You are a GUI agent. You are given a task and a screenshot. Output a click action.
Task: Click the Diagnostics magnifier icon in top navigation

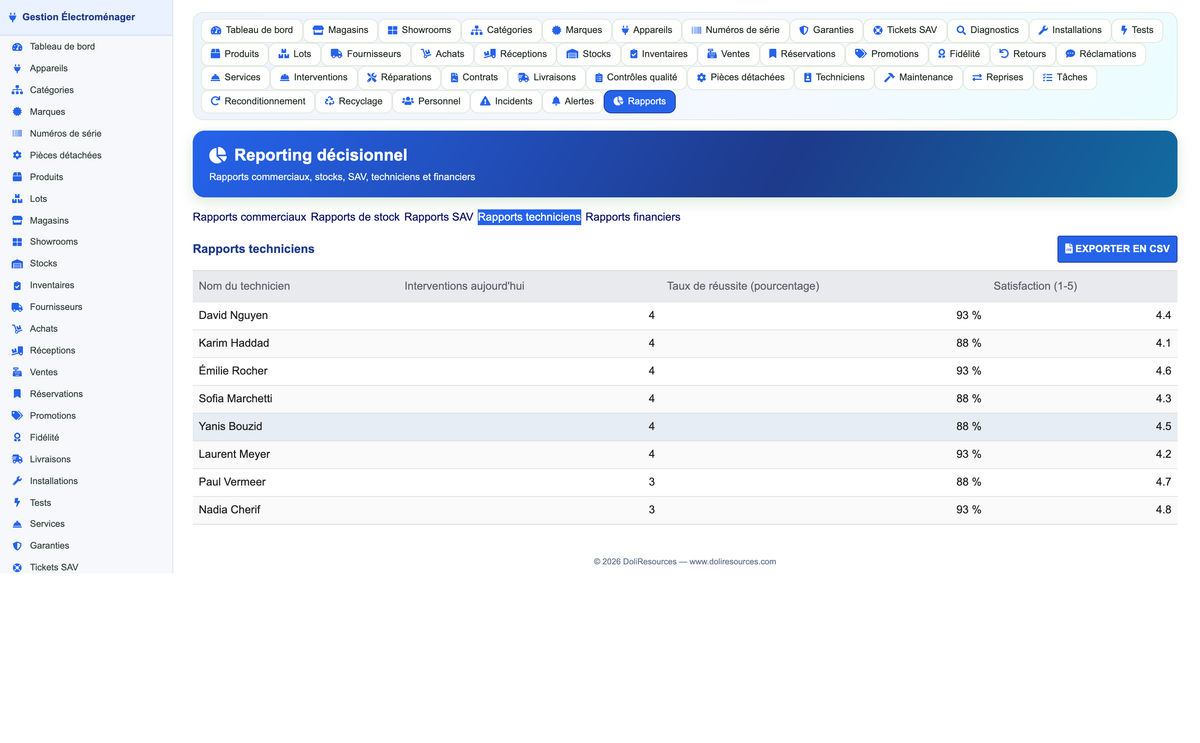click(x=961, y=30)
